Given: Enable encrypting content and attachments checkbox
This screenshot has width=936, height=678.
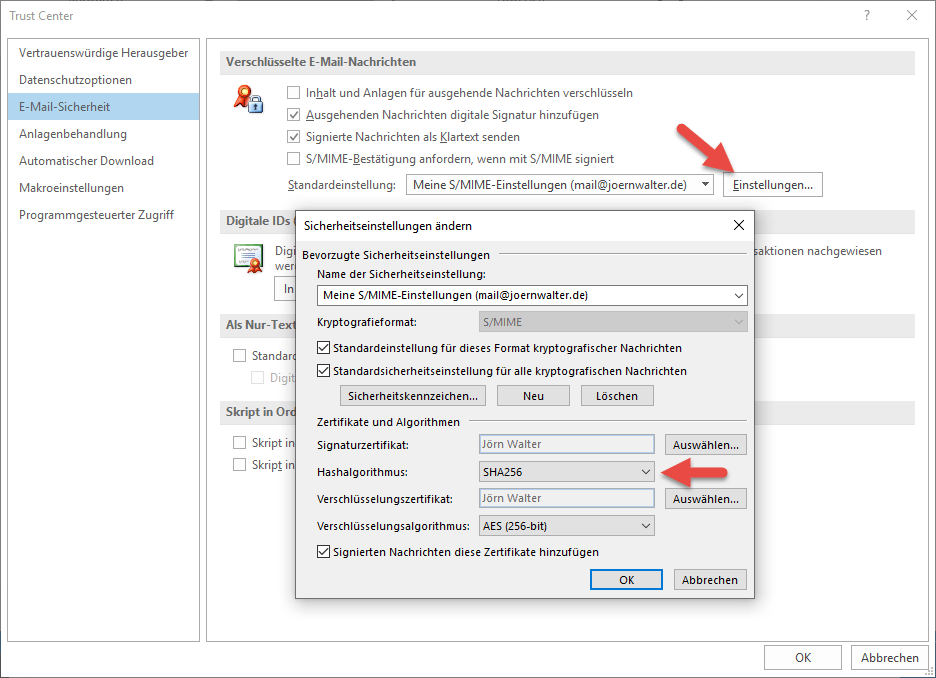Looking at the screenshot, I should [x=294, y=93].
